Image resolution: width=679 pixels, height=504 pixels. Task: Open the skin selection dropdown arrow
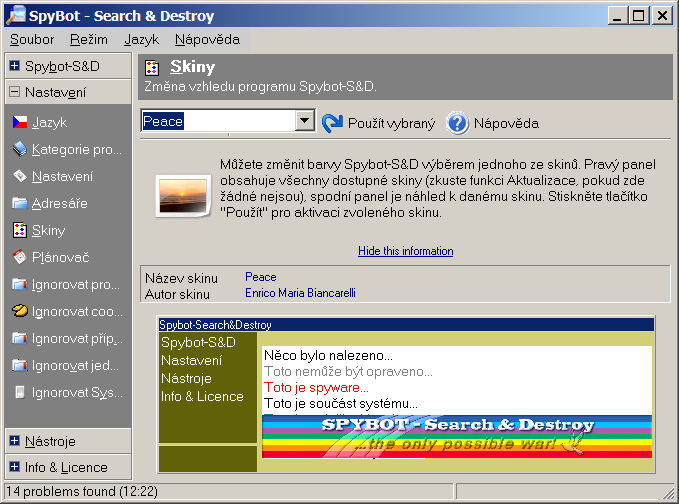pyautogui.click(x=305, y=121)
